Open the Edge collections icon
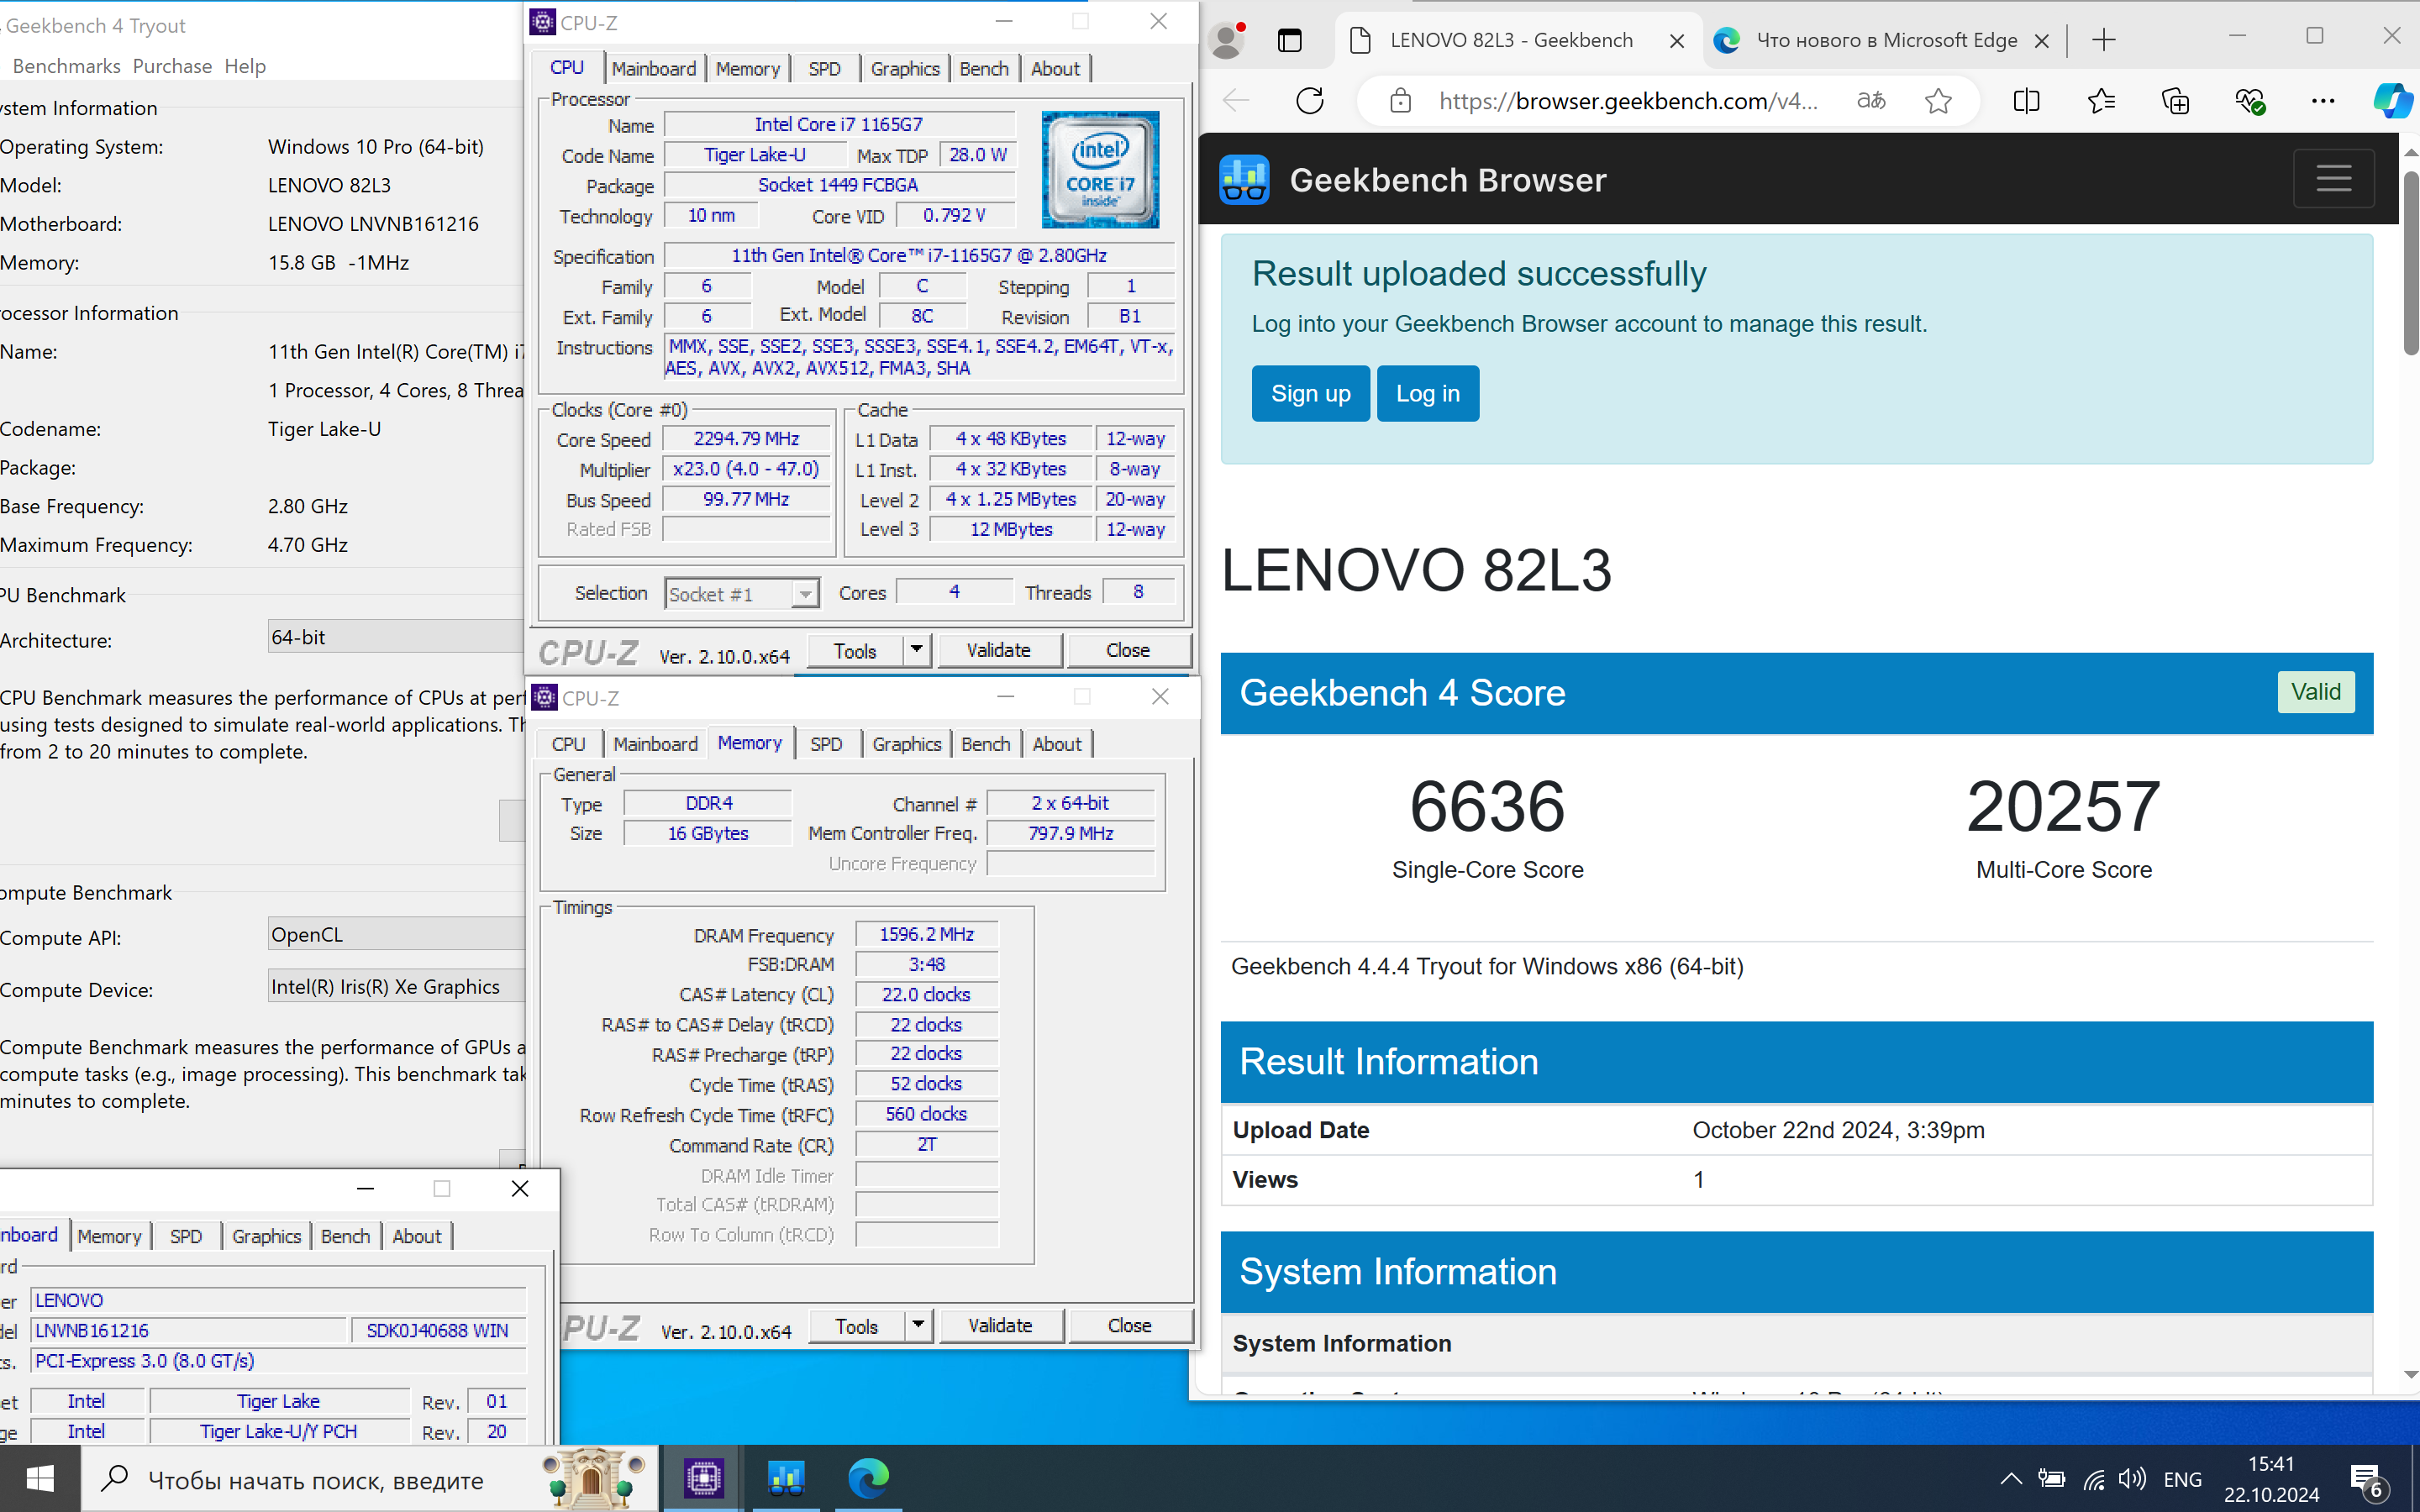 click(x=2175, y=101)
